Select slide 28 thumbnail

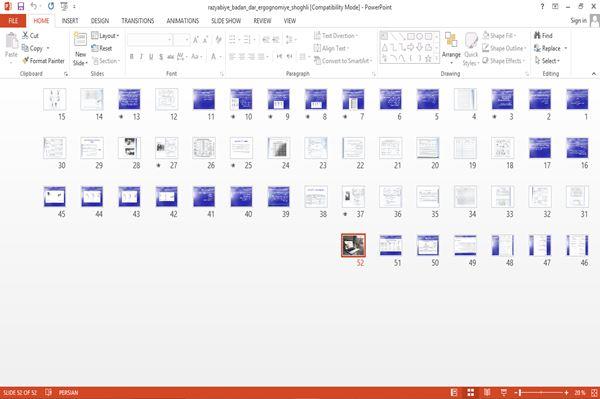129,148
